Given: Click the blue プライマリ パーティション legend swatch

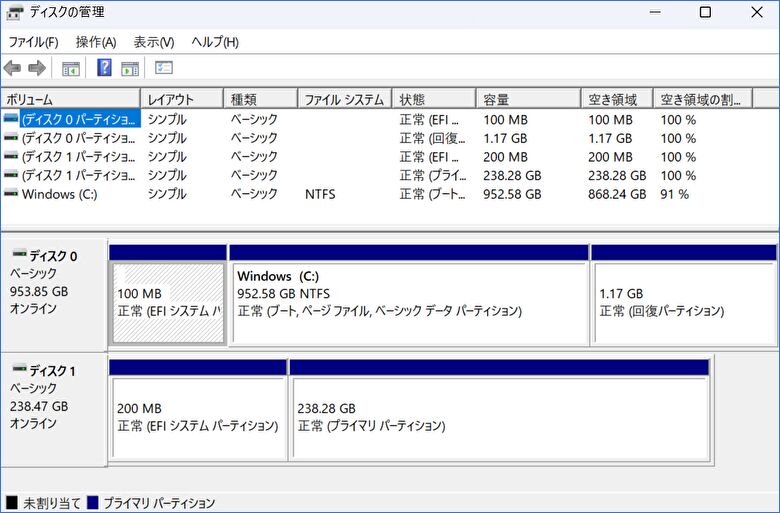Looking at the screenshot, I should (x=93, y=503).
